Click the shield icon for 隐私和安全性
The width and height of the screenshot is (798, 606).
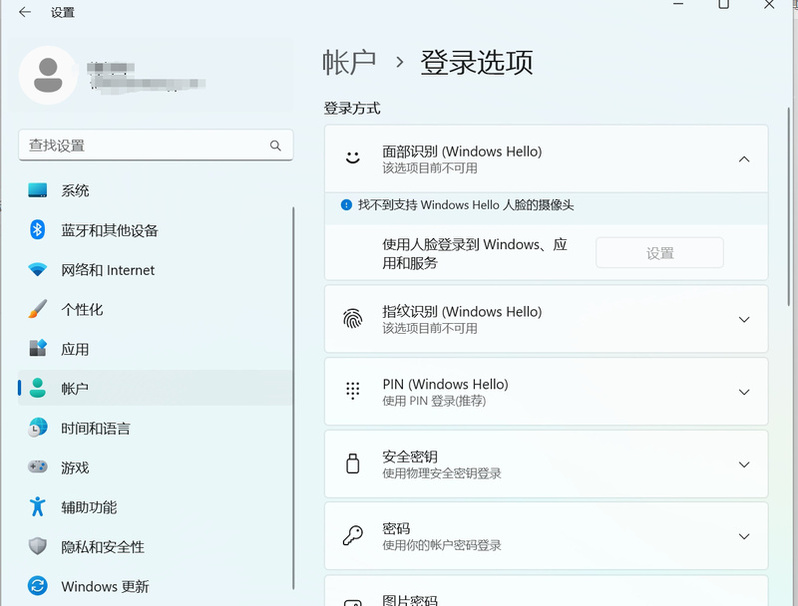[x=38, y=546]
